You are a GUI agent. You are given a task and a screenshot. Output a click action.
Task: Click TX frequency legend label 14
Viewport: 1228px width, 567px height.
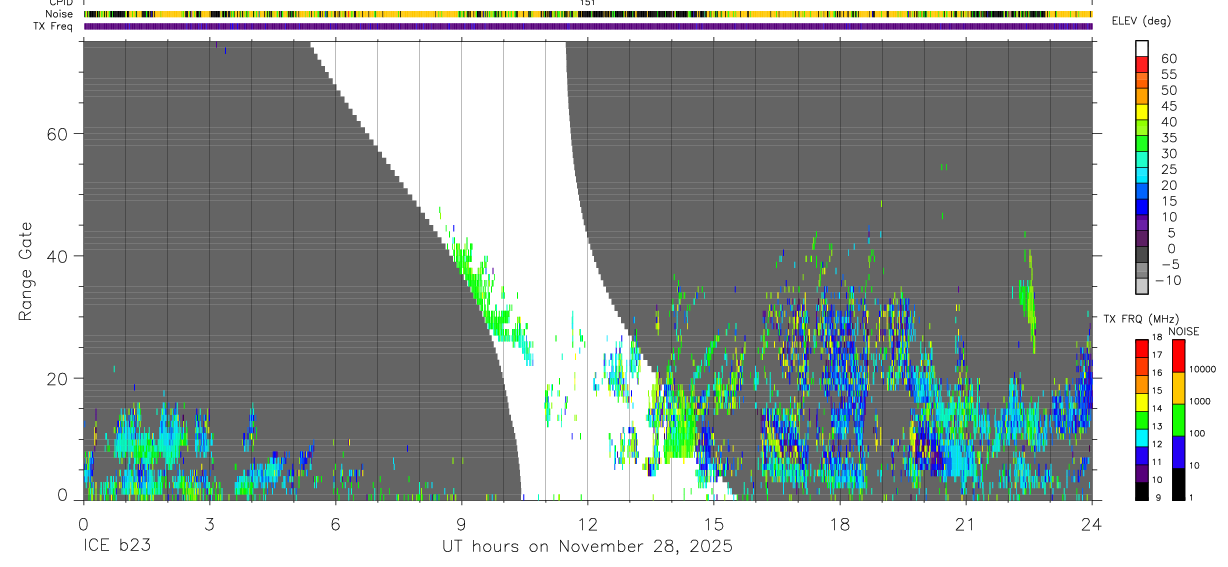(1158, 408)
